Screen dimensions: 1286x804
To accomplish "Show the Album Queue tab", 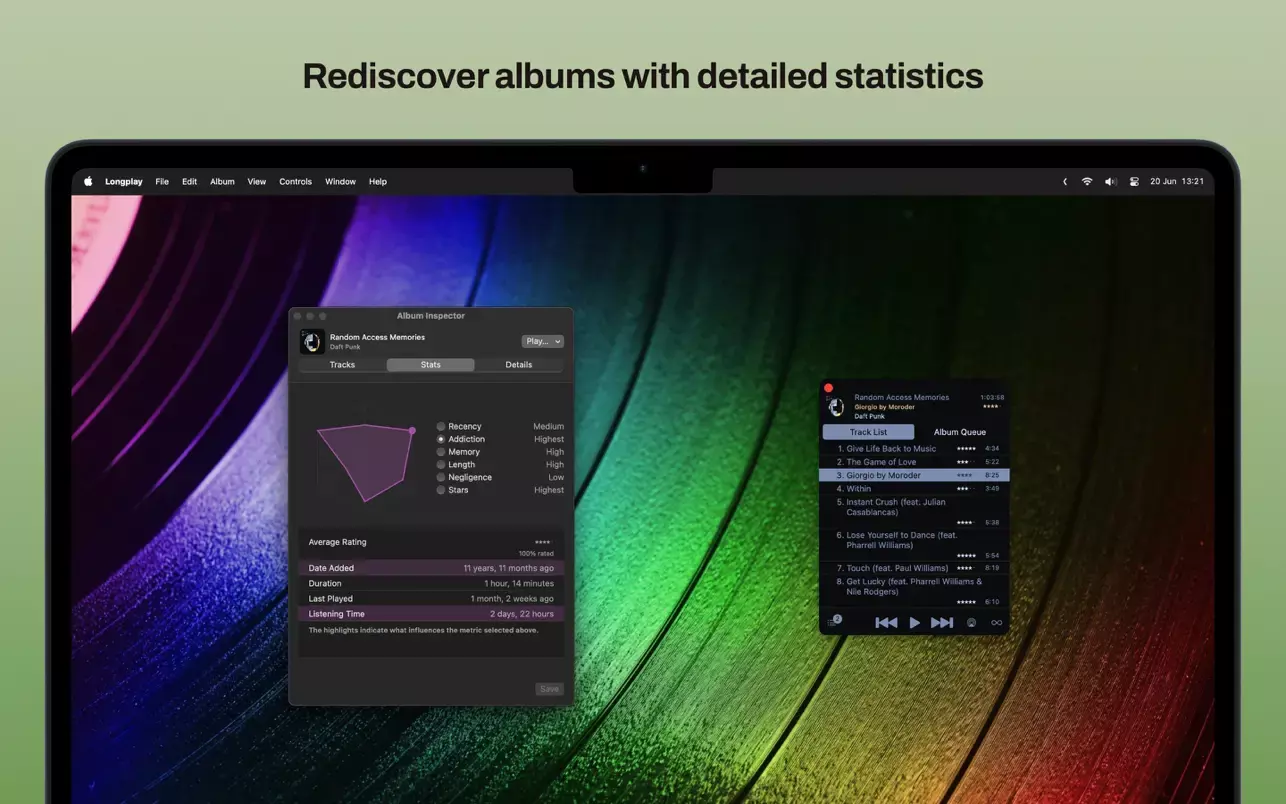I will 960,432.
